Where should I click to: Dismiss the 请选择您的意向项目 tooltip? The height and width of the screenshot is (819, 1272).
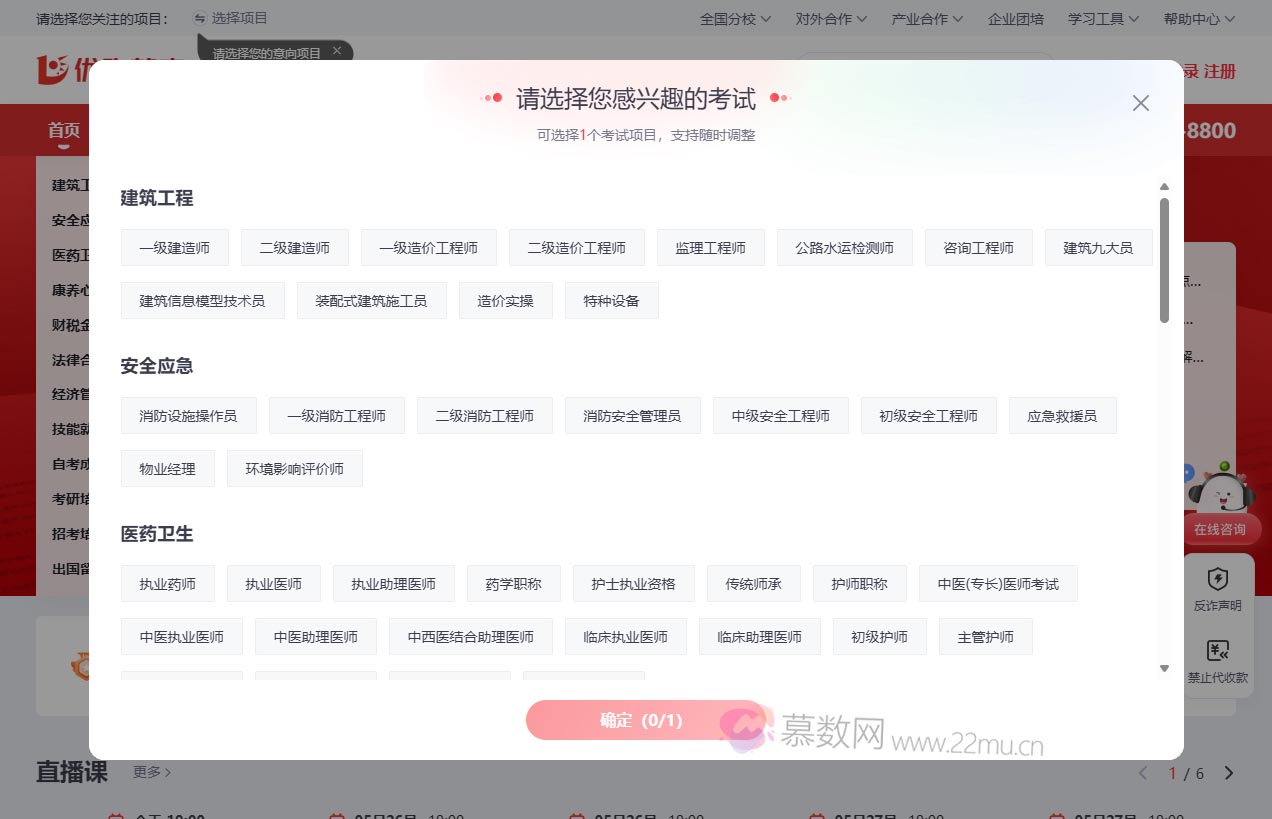click(x=336, y=50)
